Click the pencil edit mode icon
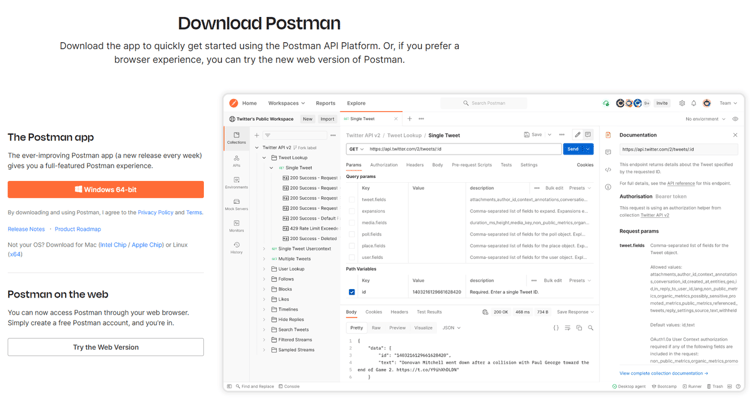The height and width of the screenshot is (400, 750). click(x=577, y=135)
